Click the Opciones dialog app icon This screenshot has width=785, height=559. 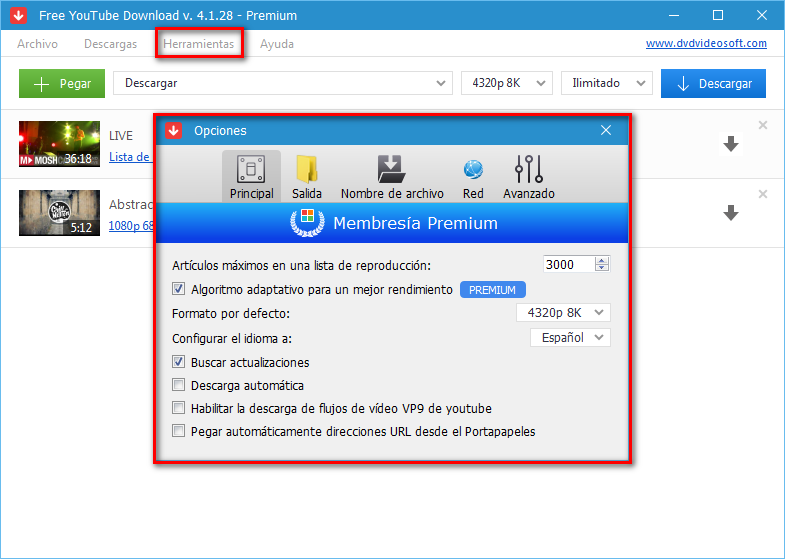click(x=174, y=131)
